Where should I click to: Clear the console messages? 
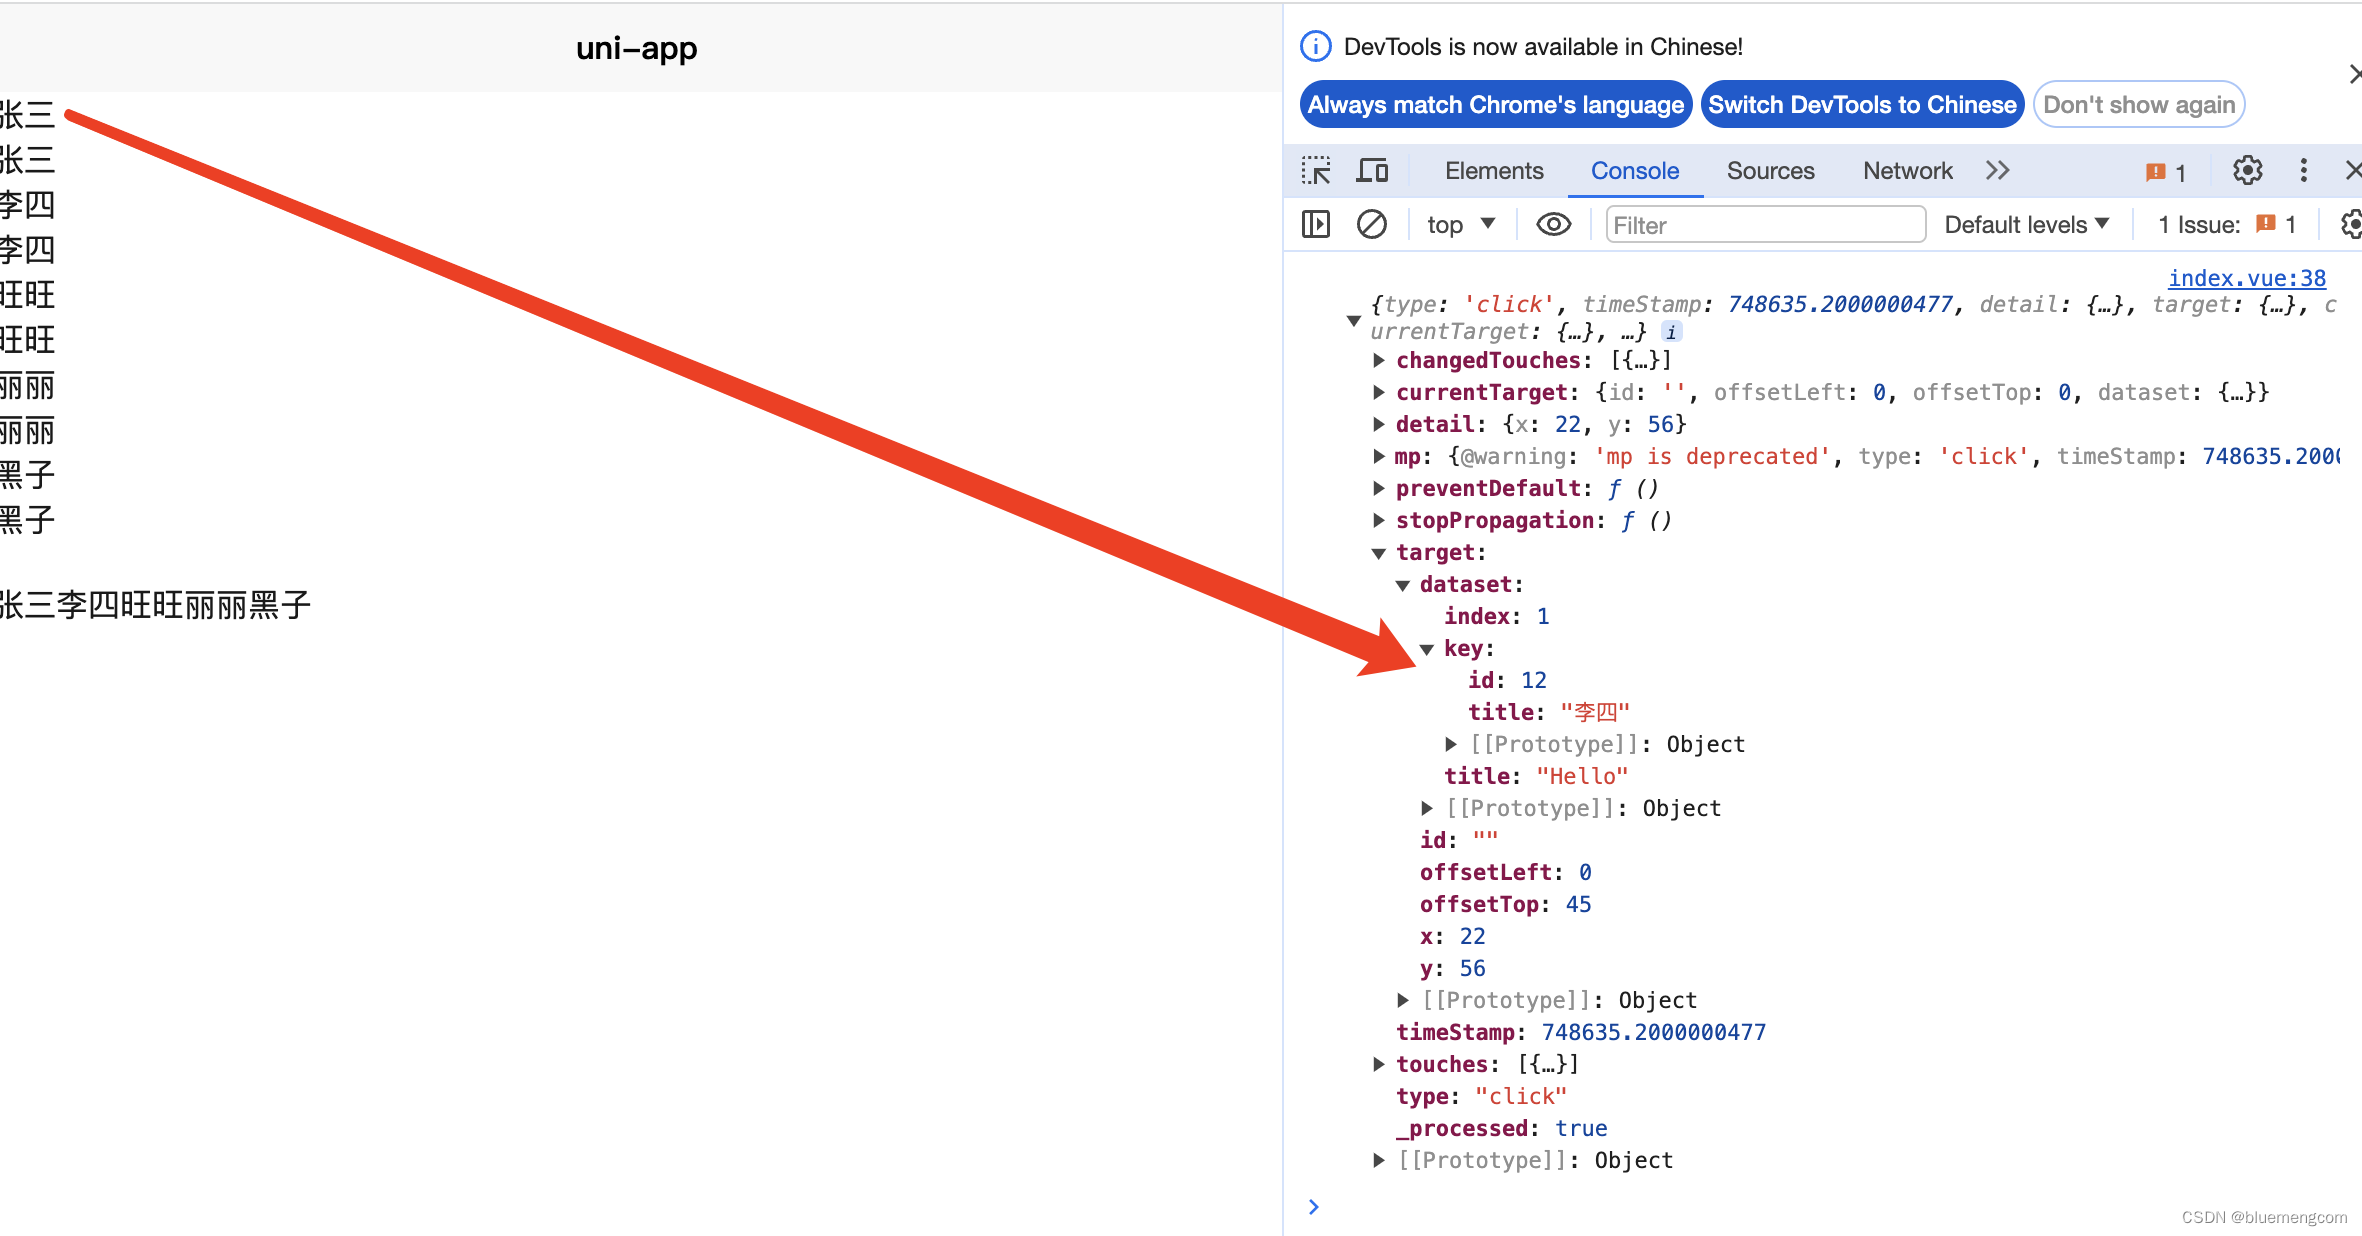[1371, 224]
